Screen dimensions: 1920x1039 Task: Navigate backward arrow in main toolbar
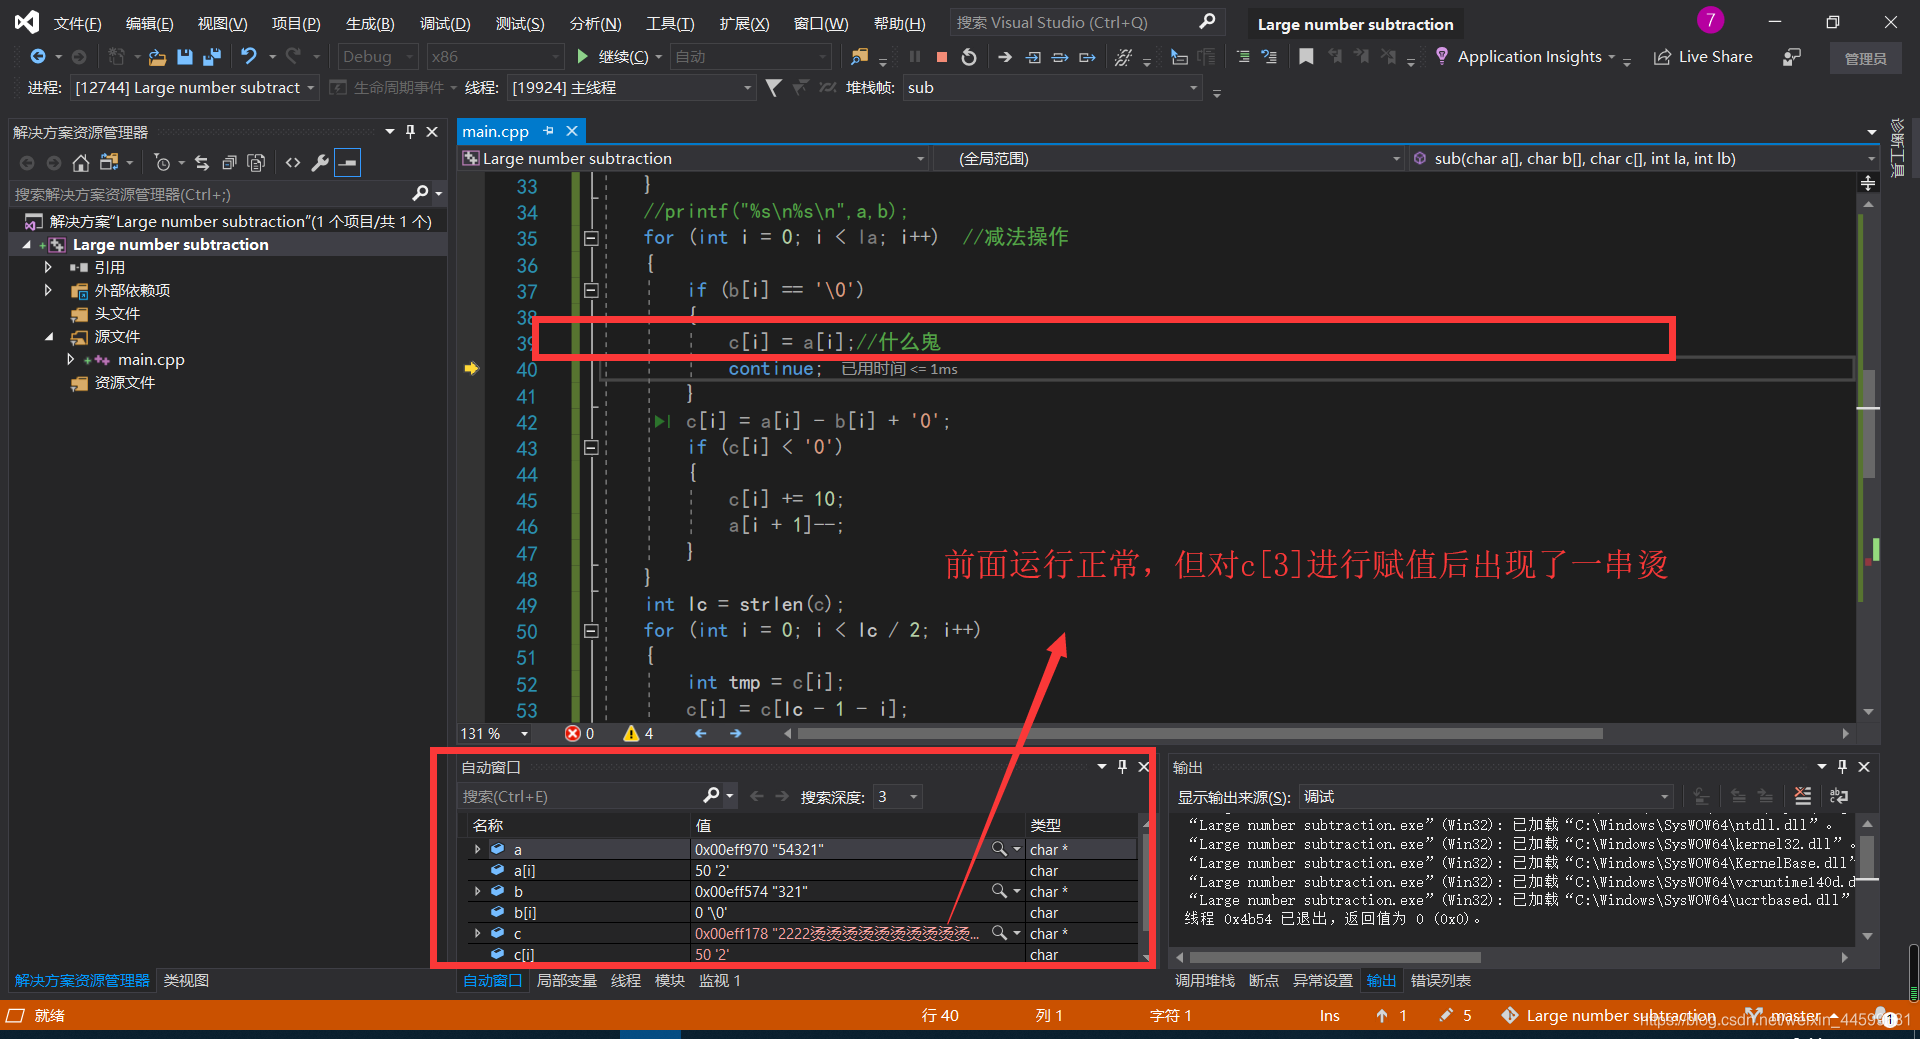tap(38, 57)
